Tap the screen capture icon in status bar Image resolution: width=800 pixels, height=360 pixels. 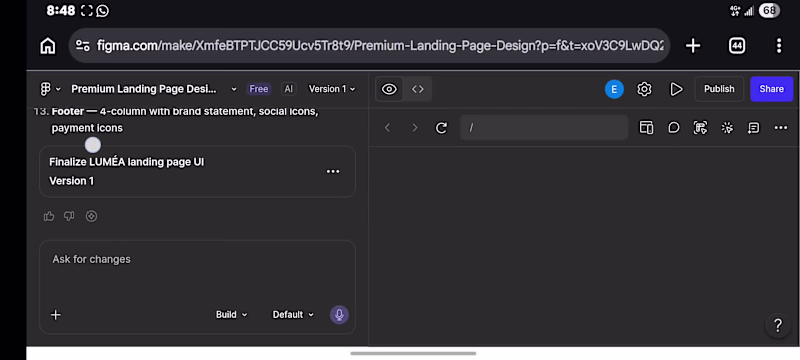point(87,11)
